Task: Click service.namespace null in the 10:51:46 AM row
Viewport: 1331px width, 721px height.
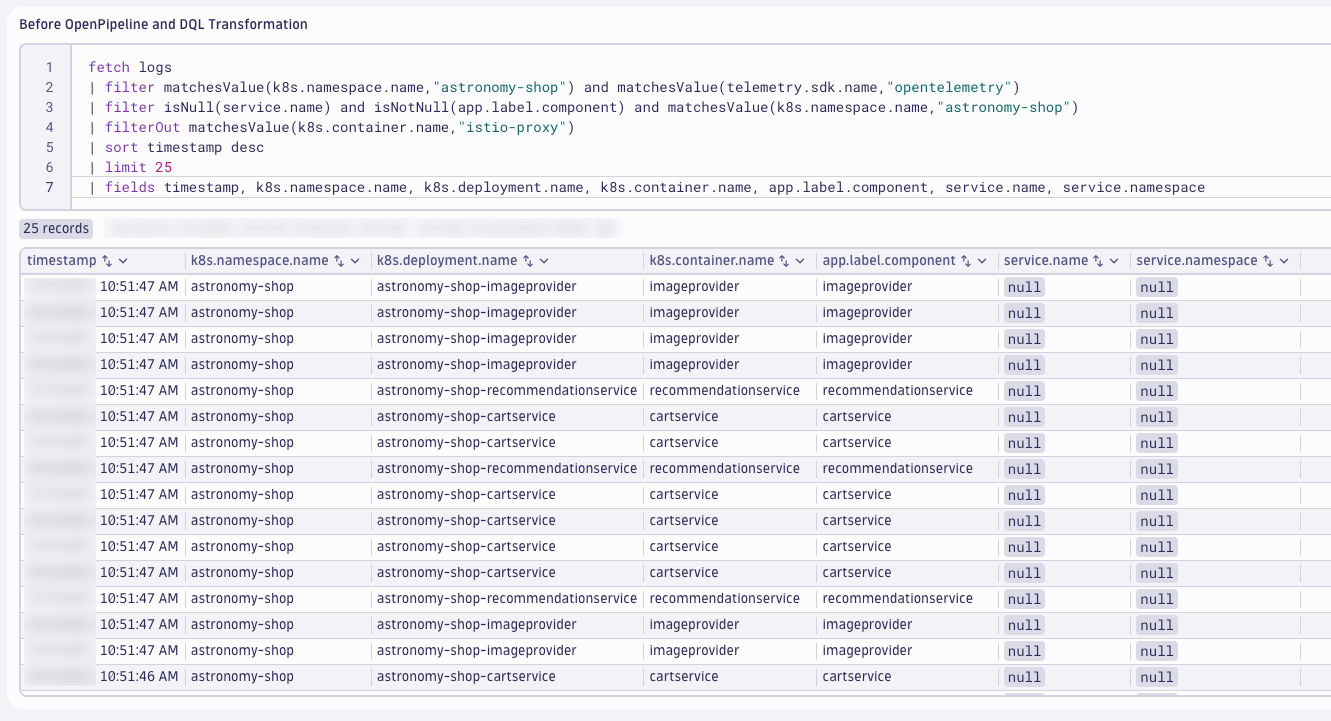Action: click(1157, 677)
